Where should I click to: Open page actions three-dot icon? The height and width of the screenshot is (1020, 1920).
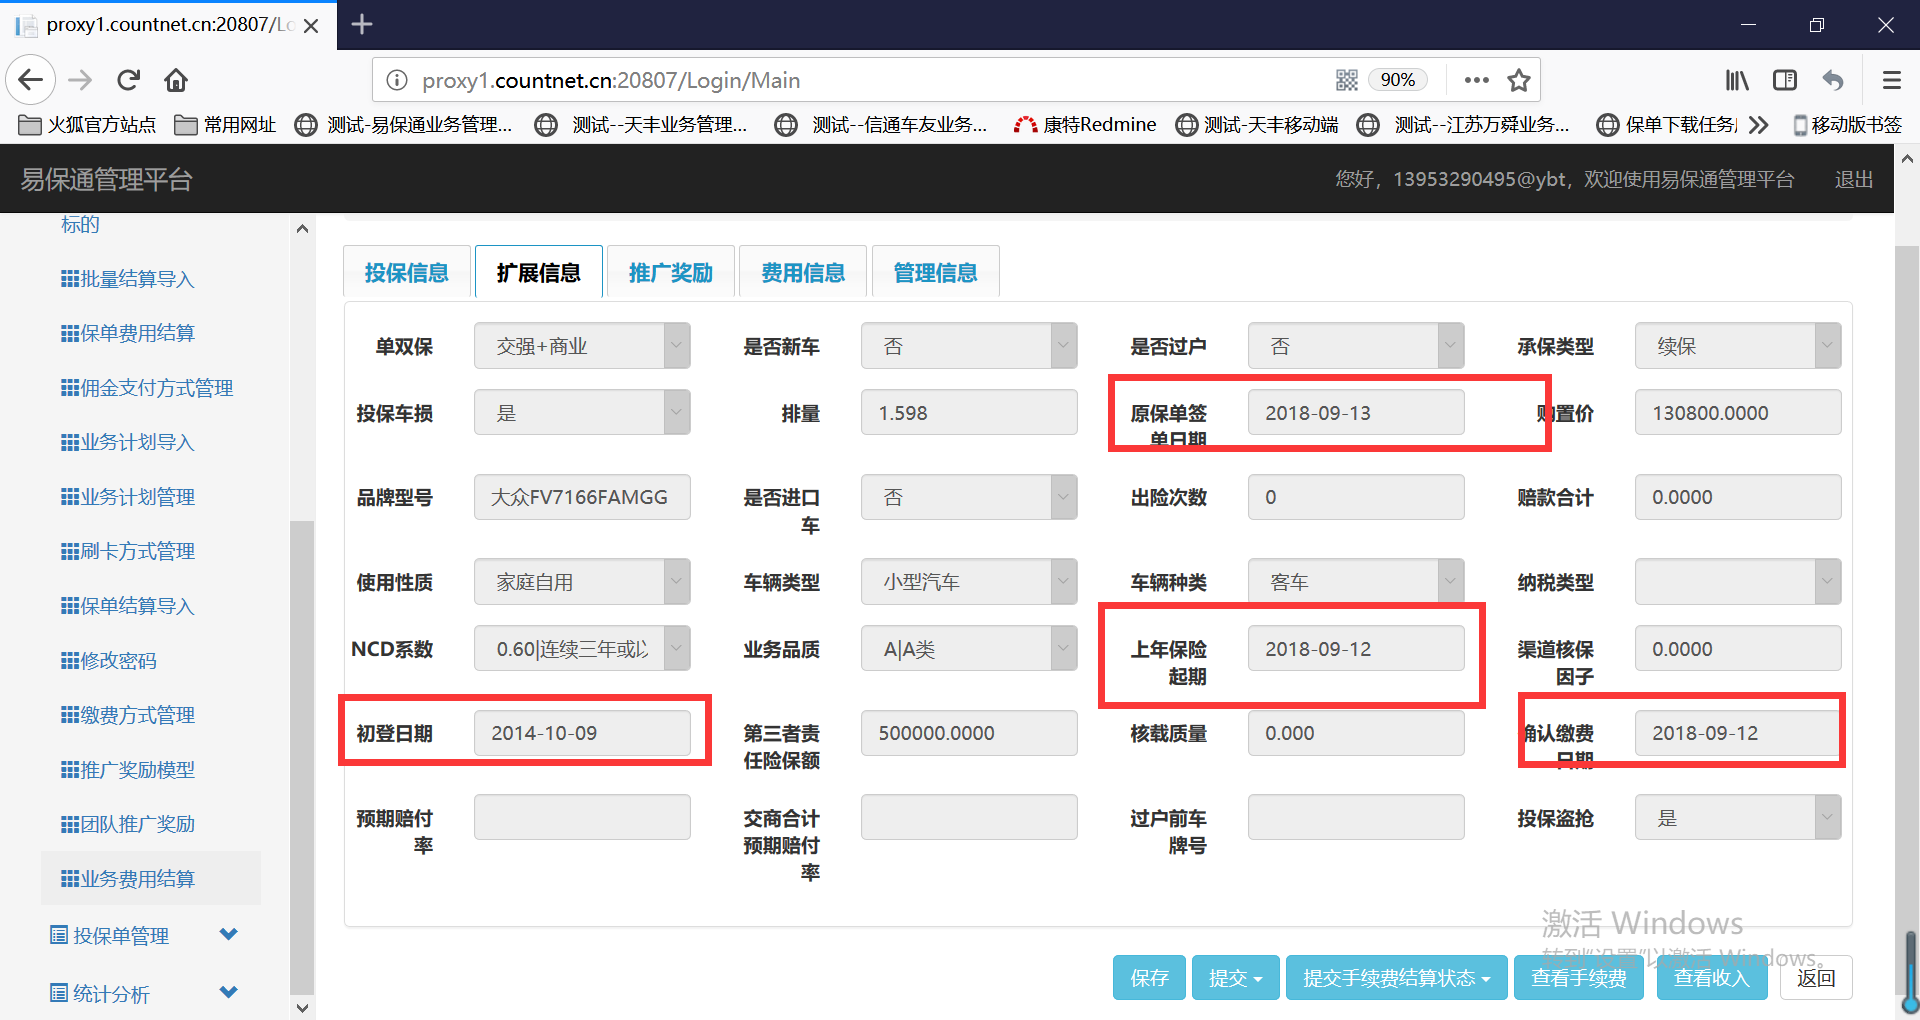click(x=1476, y=80)
